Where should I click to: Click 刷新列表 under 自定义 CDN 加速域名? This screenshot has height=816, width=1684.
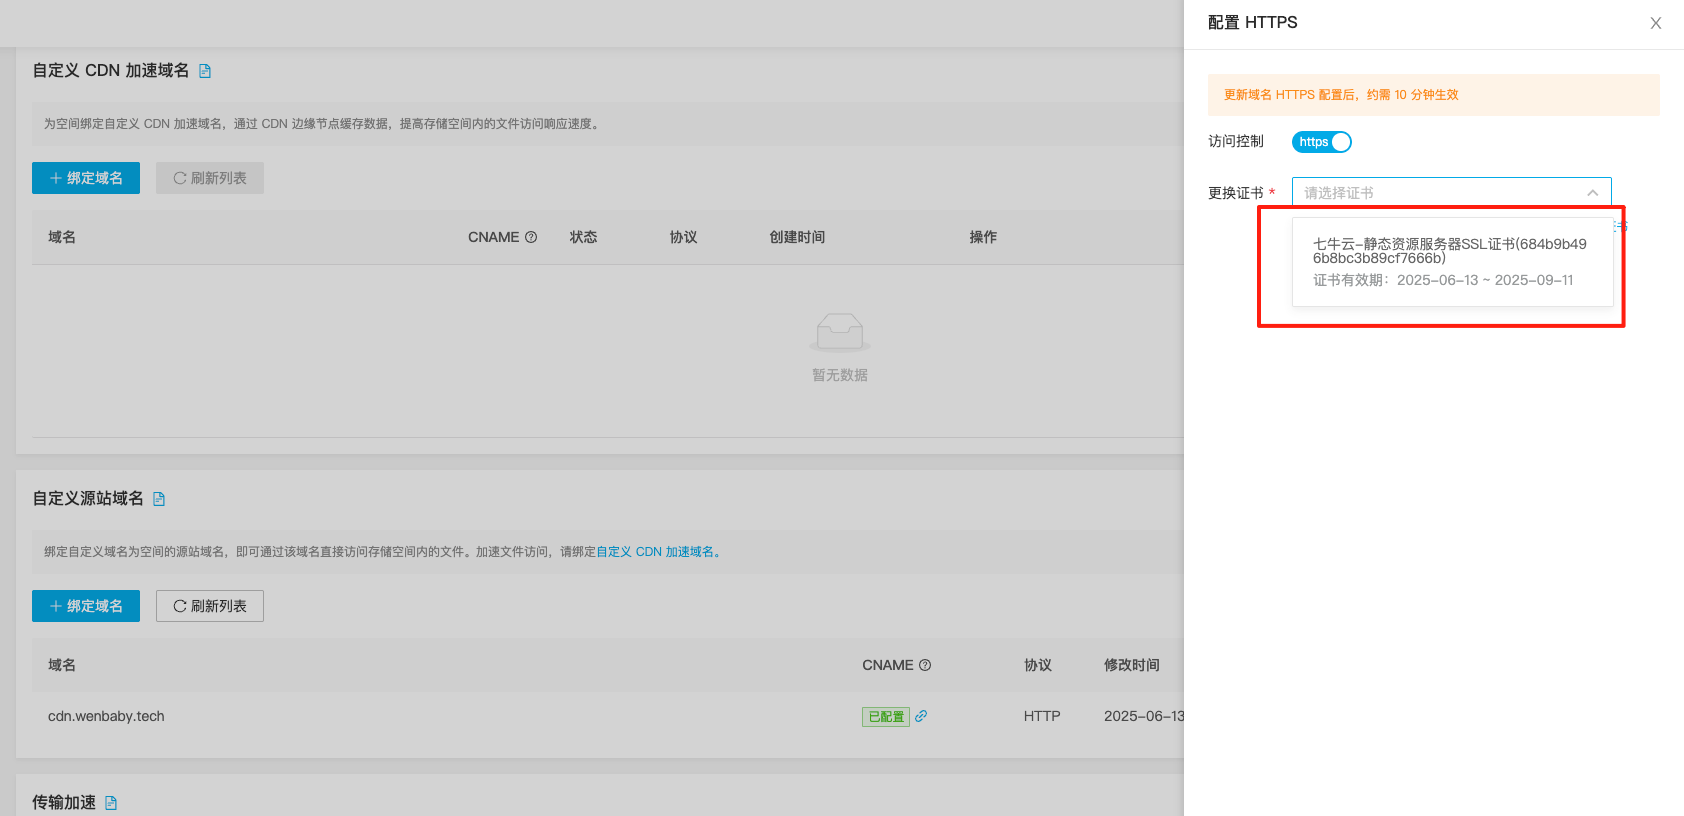(210, 178)
